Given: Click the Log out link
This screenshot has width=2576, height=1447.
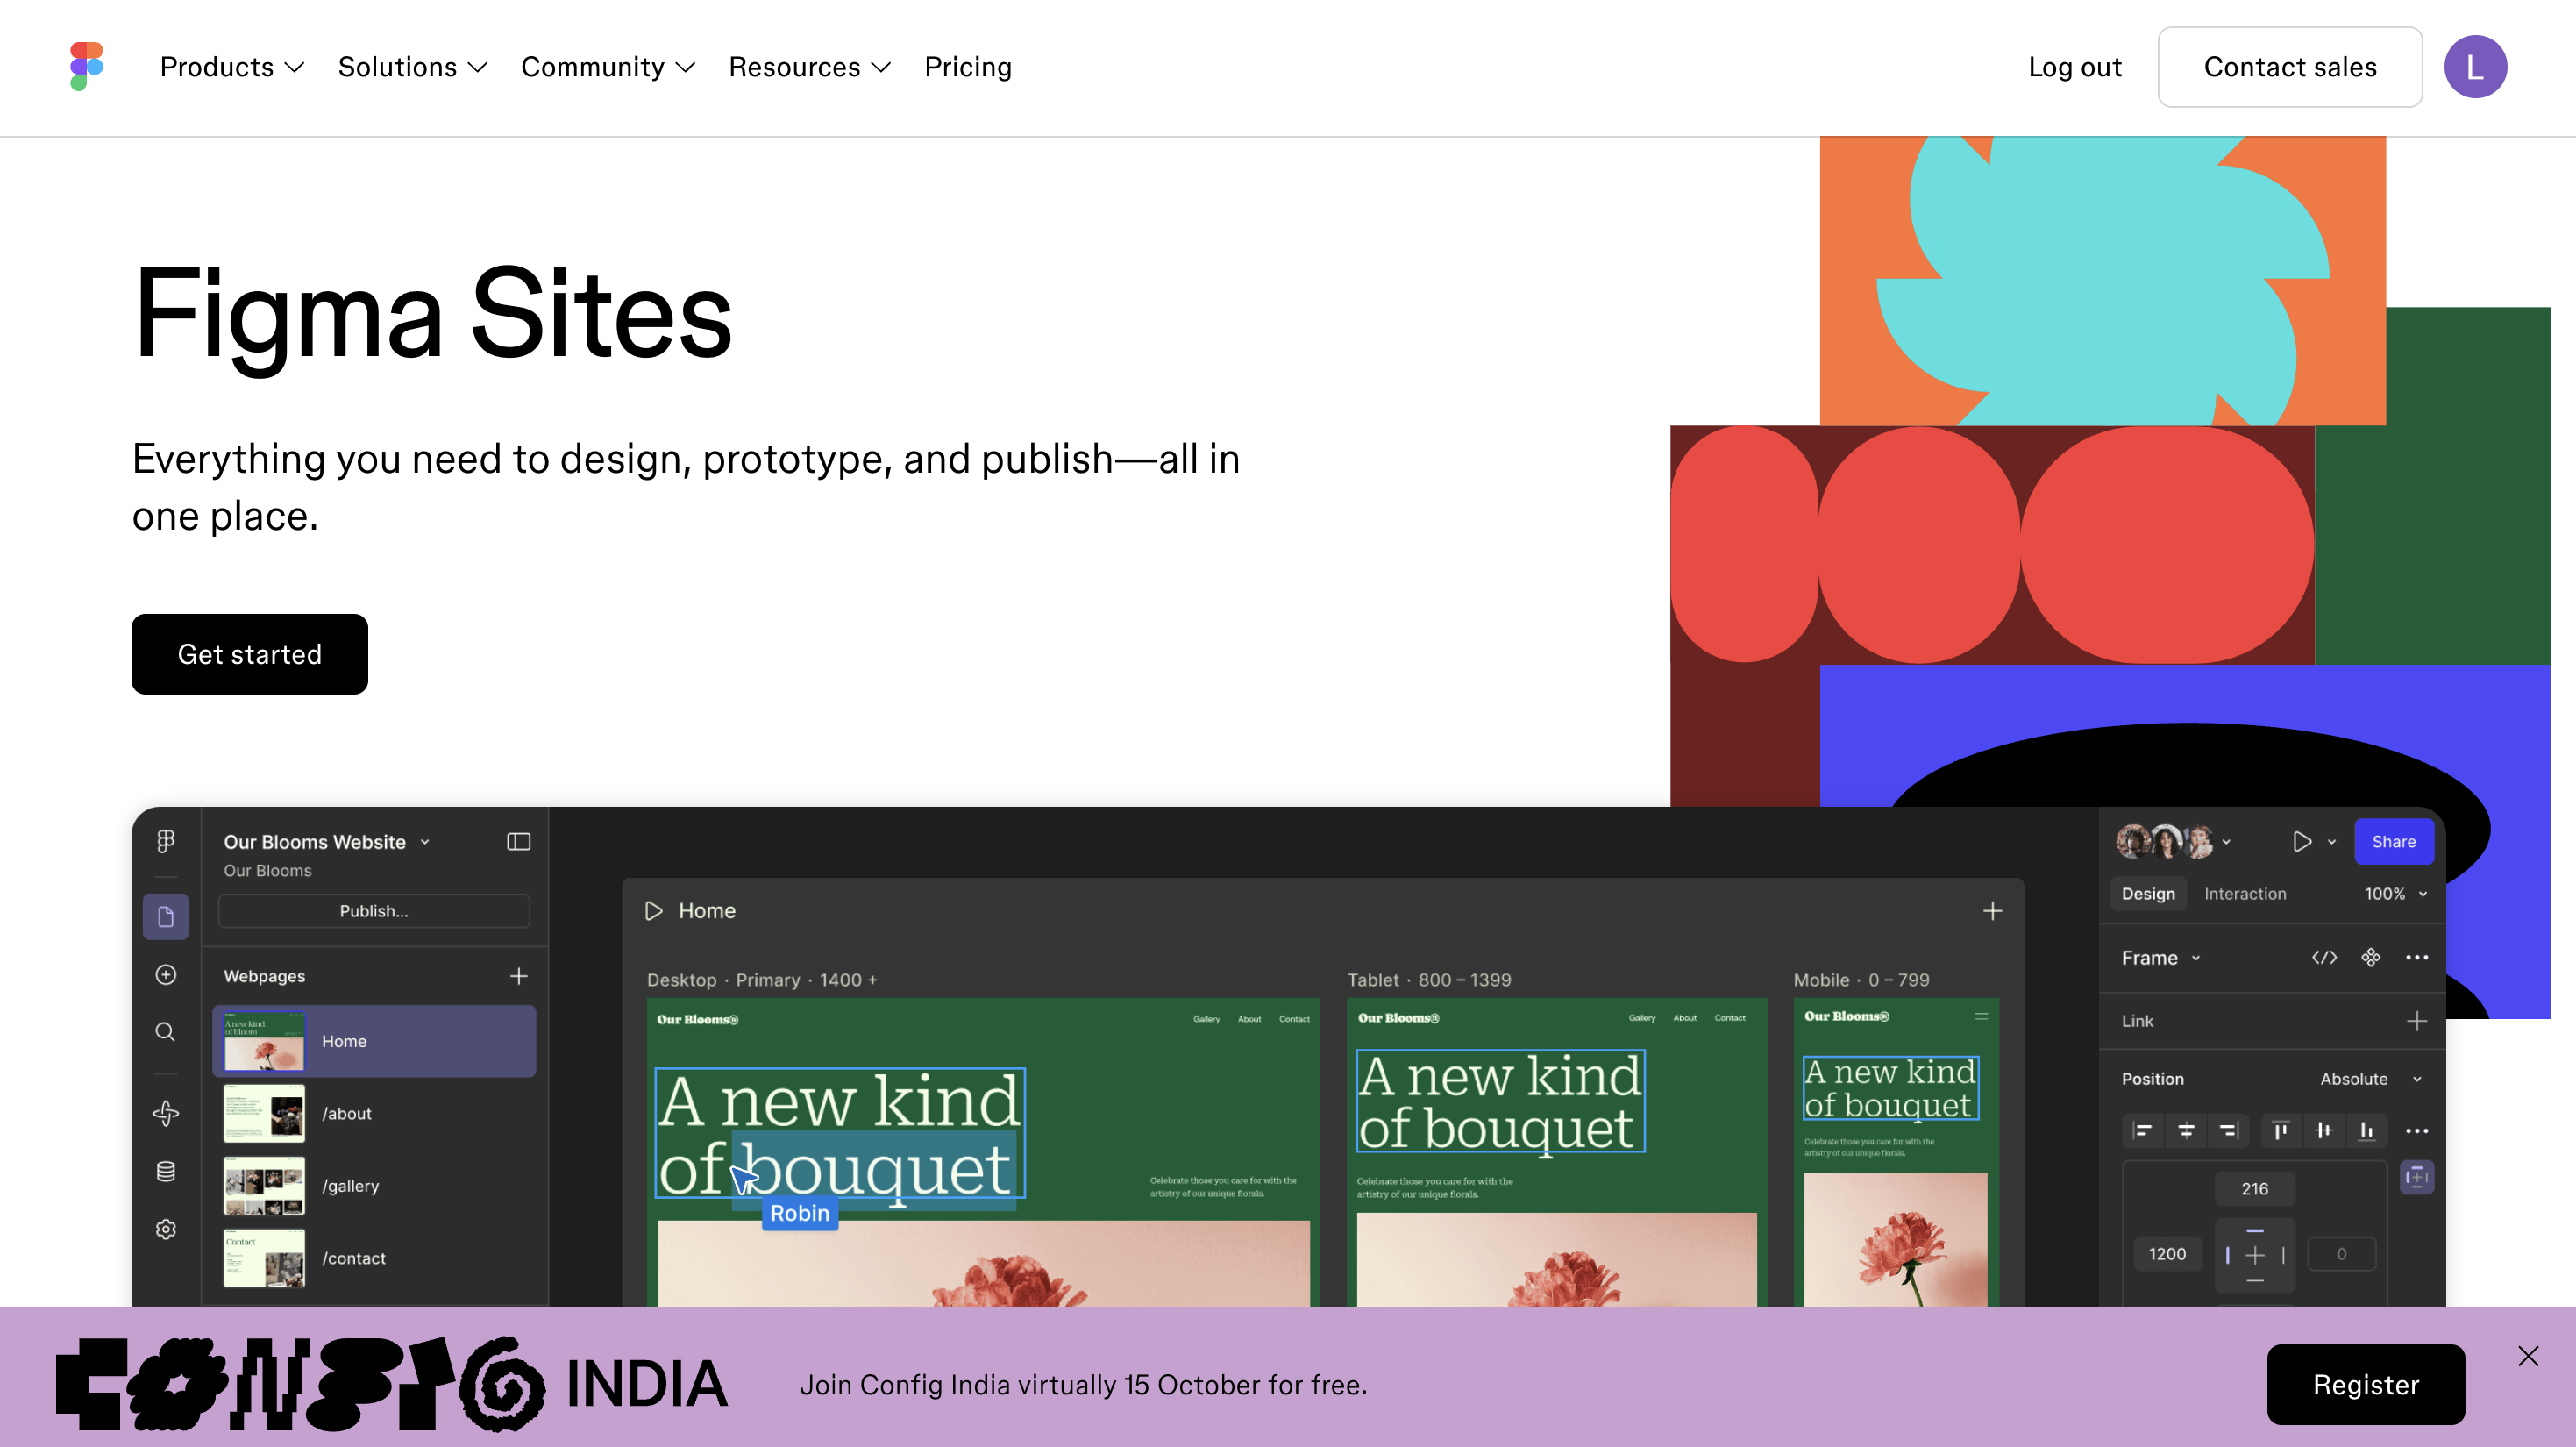Looking at the screenshot, I should click(x=2074, y=67).
